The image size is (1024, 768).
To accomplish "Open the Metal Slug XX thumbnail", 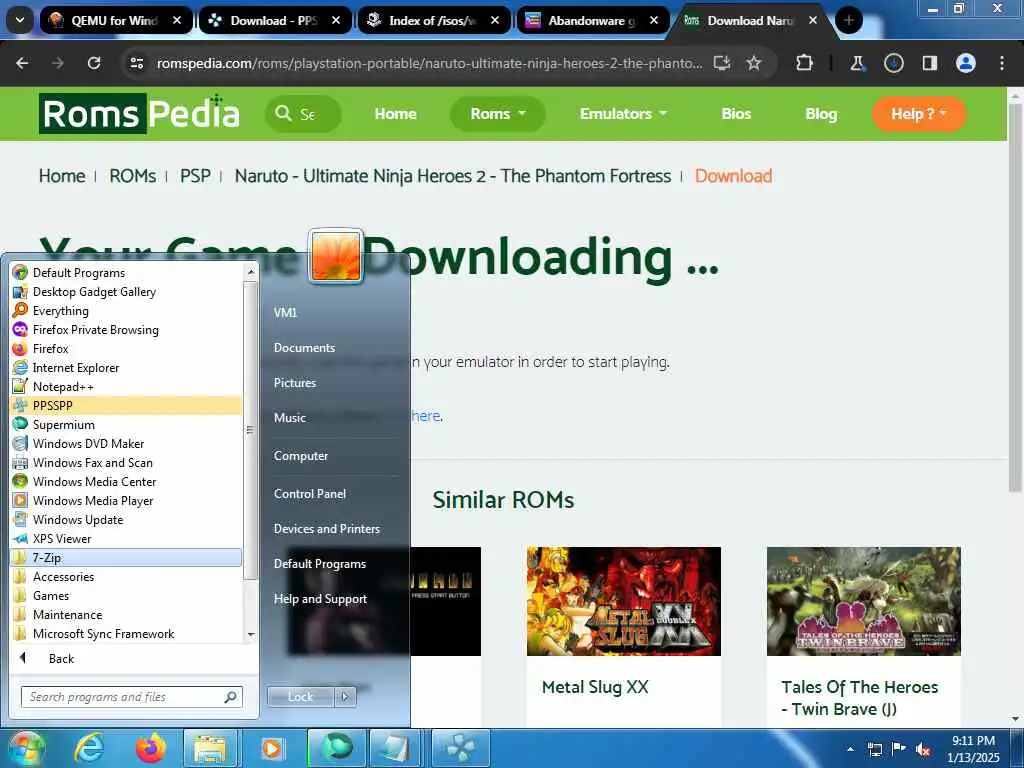I will (x=624, y=601).
